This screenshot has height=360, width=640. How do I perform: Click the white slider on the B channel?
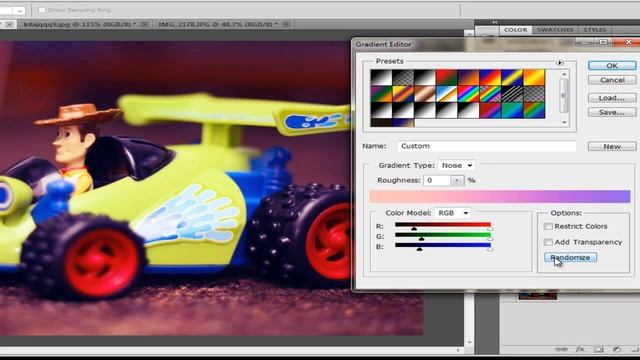pos(490,249)
